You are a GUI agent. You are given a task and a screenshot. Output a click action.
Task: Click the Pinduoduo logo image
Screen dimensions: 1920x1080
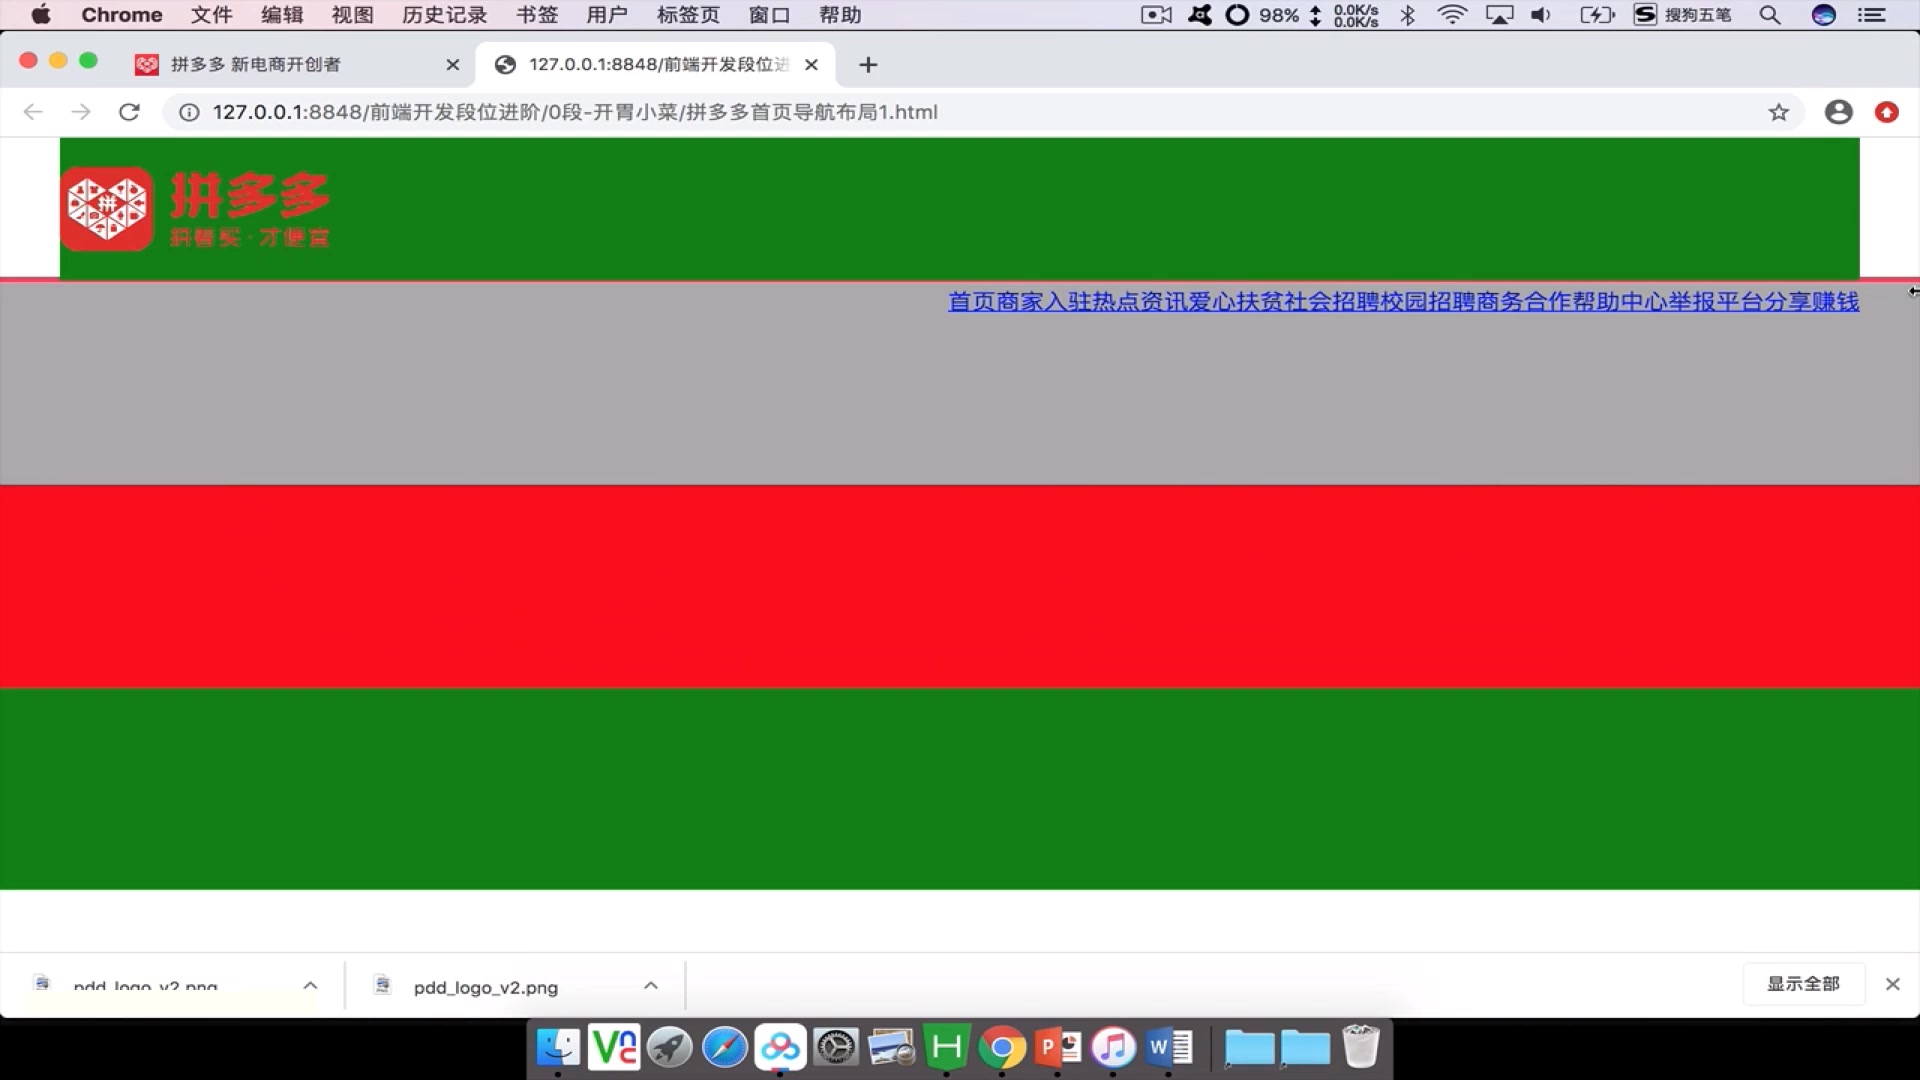point(196,208)
